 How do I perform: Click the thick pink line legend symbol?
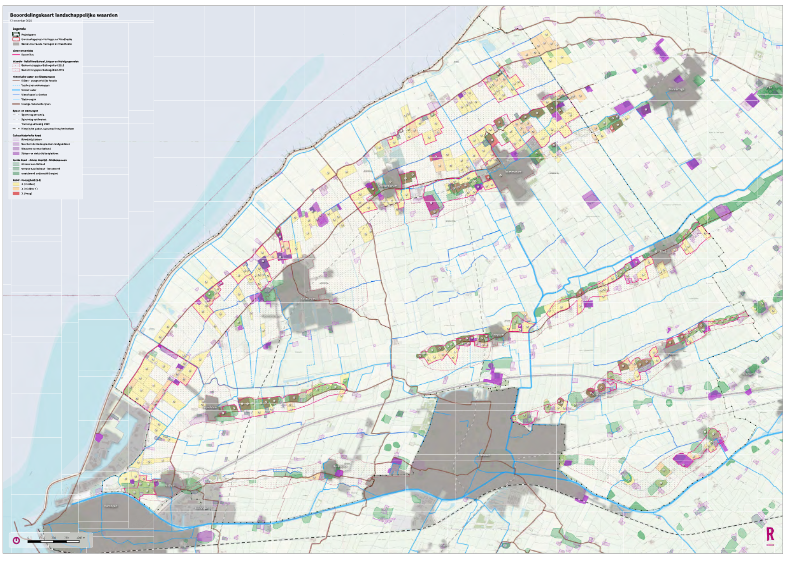(x=16, y=55)
